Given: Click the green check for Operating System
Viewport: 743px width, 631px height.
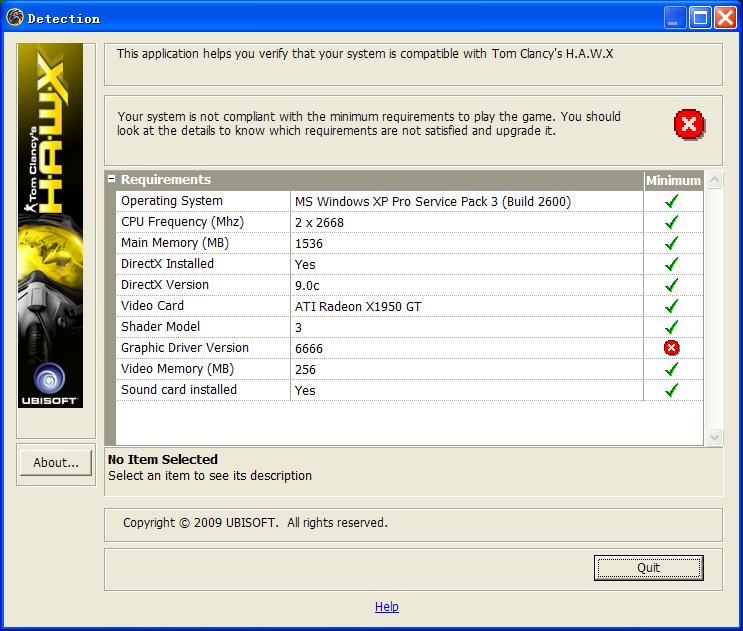Looking at the screenshot, I should point(671,201).
